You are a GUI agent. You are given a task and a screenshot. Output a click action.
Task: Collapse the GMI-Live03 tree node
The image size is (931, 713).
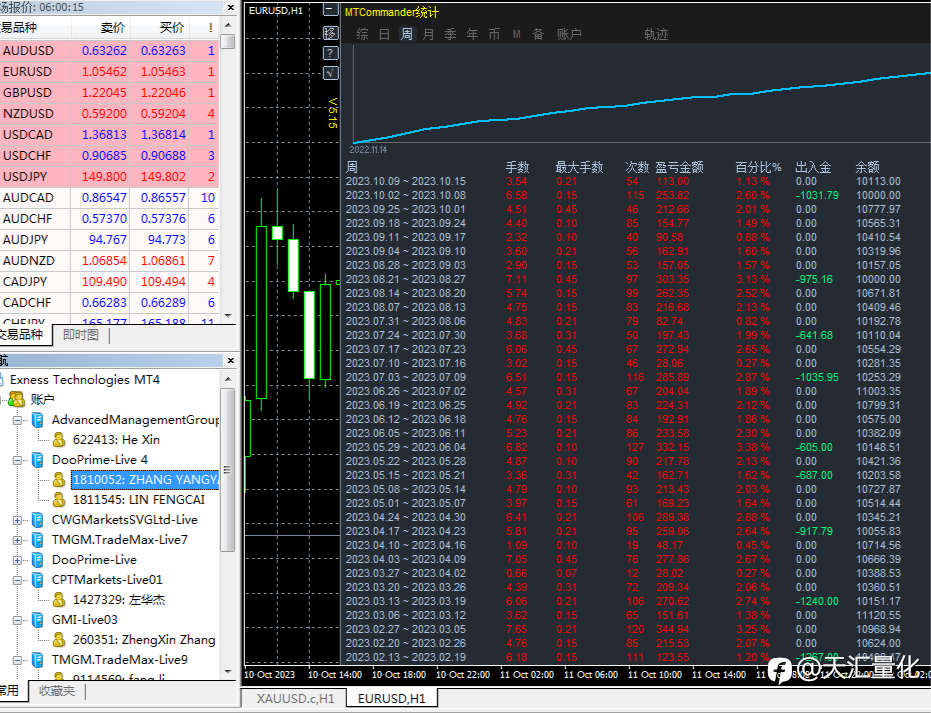point(17,620)
